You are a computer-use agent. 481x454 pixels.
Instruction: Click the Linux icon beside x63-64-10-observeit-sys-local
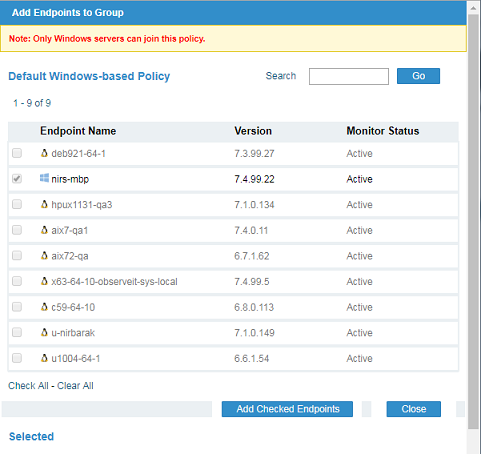pyautogui.click(x=44, y=281)
